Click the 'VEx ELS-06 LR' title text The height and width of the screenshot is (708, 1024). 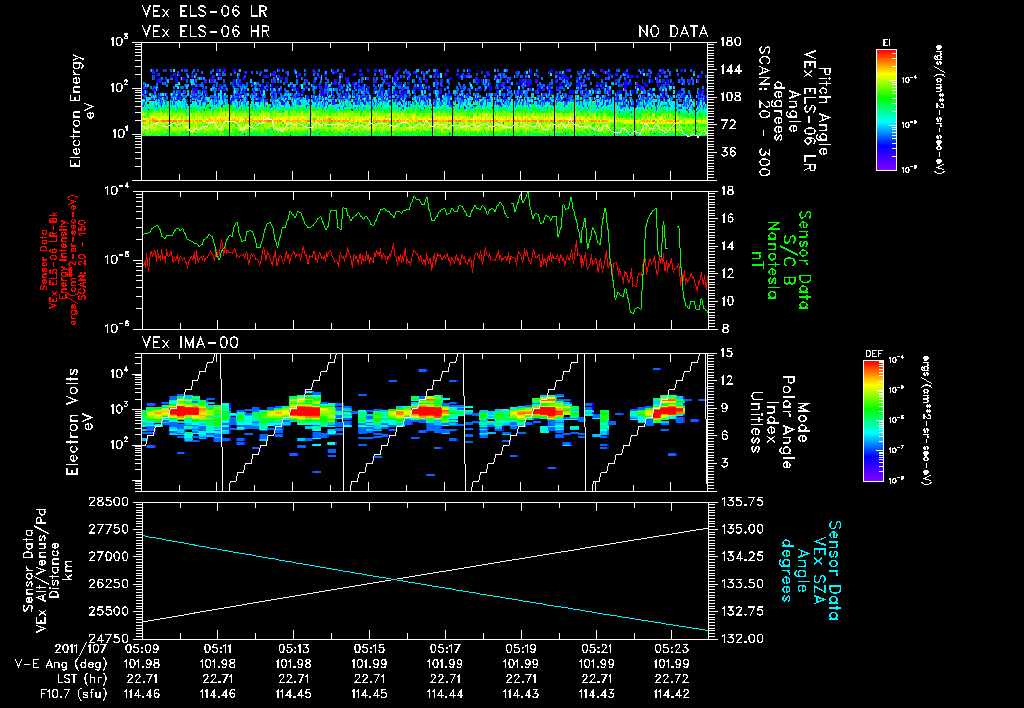point(205,12)
